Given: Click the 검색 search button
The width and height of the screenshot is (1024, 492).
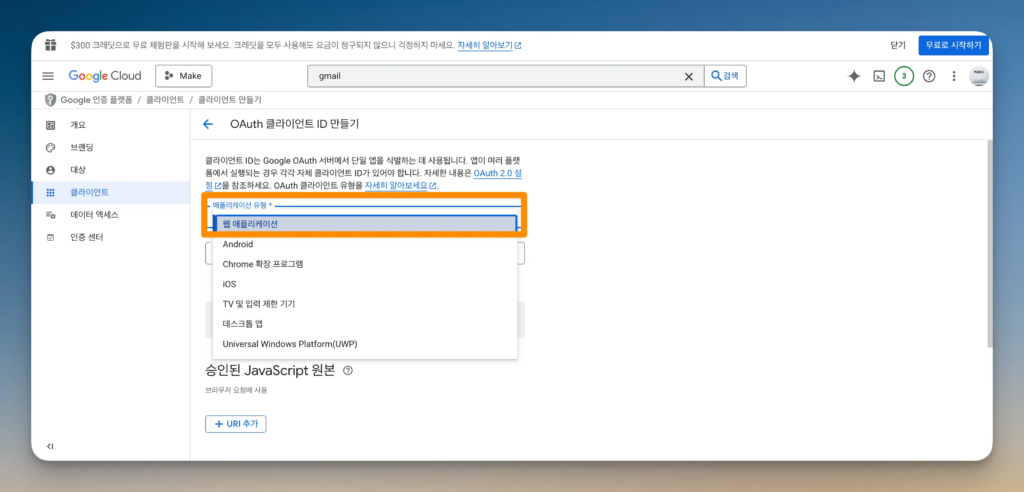Looking at the screenshot, I should tap(725, 76).
